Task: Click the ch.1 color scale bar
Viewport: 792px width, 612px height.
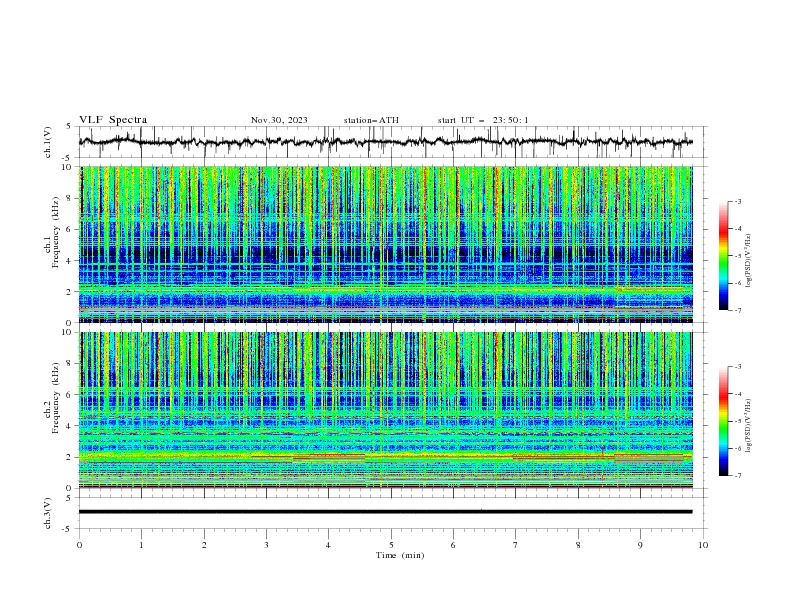Action: click(x=724, y=256)
